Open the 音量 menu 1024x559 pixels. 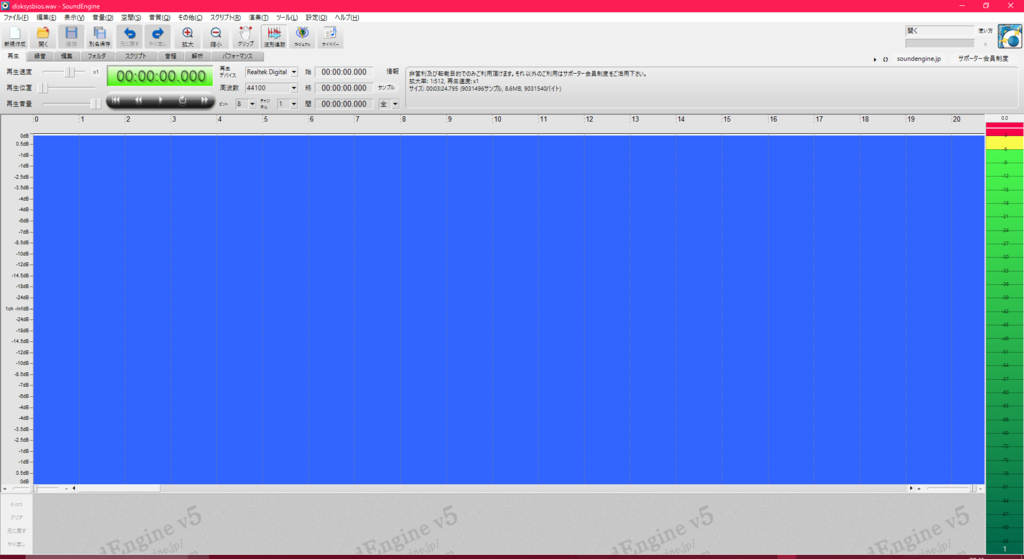pos(103,18)
